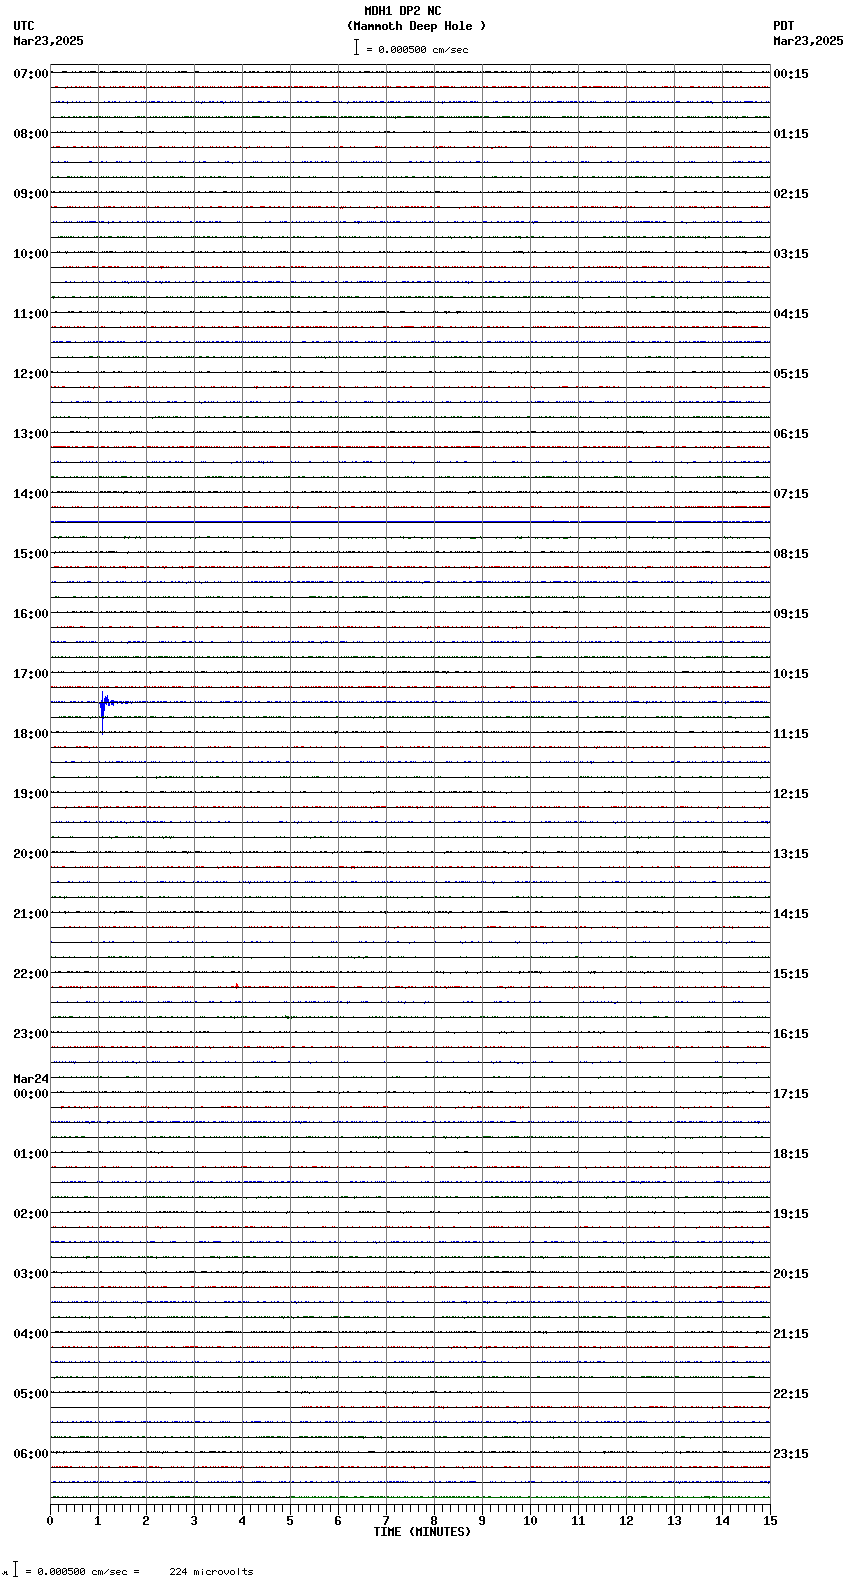Click the scale bar icon beside top legend
This screenshot has height=1584, width=850.
(356, 47)
